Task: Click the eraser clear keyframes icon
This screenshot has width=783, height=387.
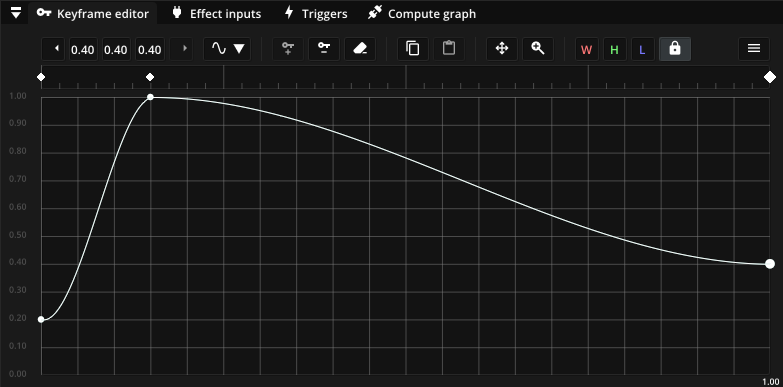Action: [360, 49]
